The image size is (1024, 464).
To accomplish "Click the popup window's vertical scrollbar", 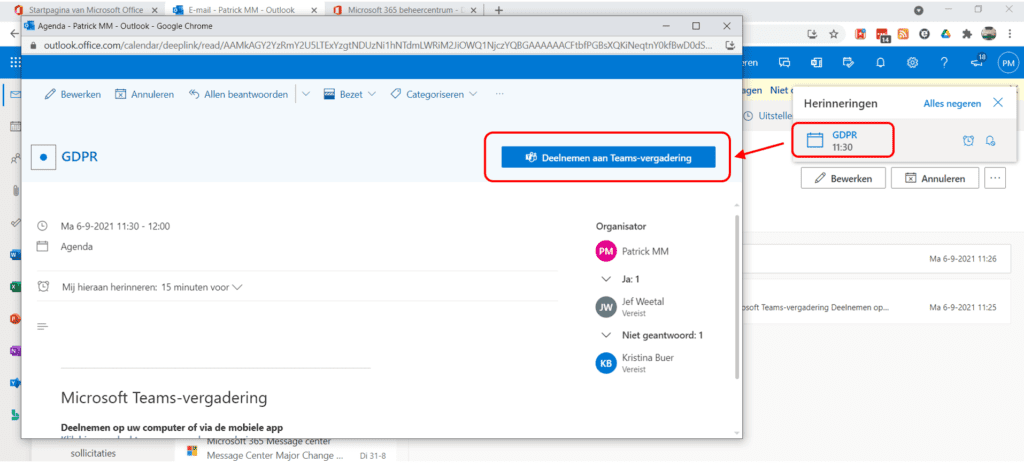I will (x=737, y=297).
